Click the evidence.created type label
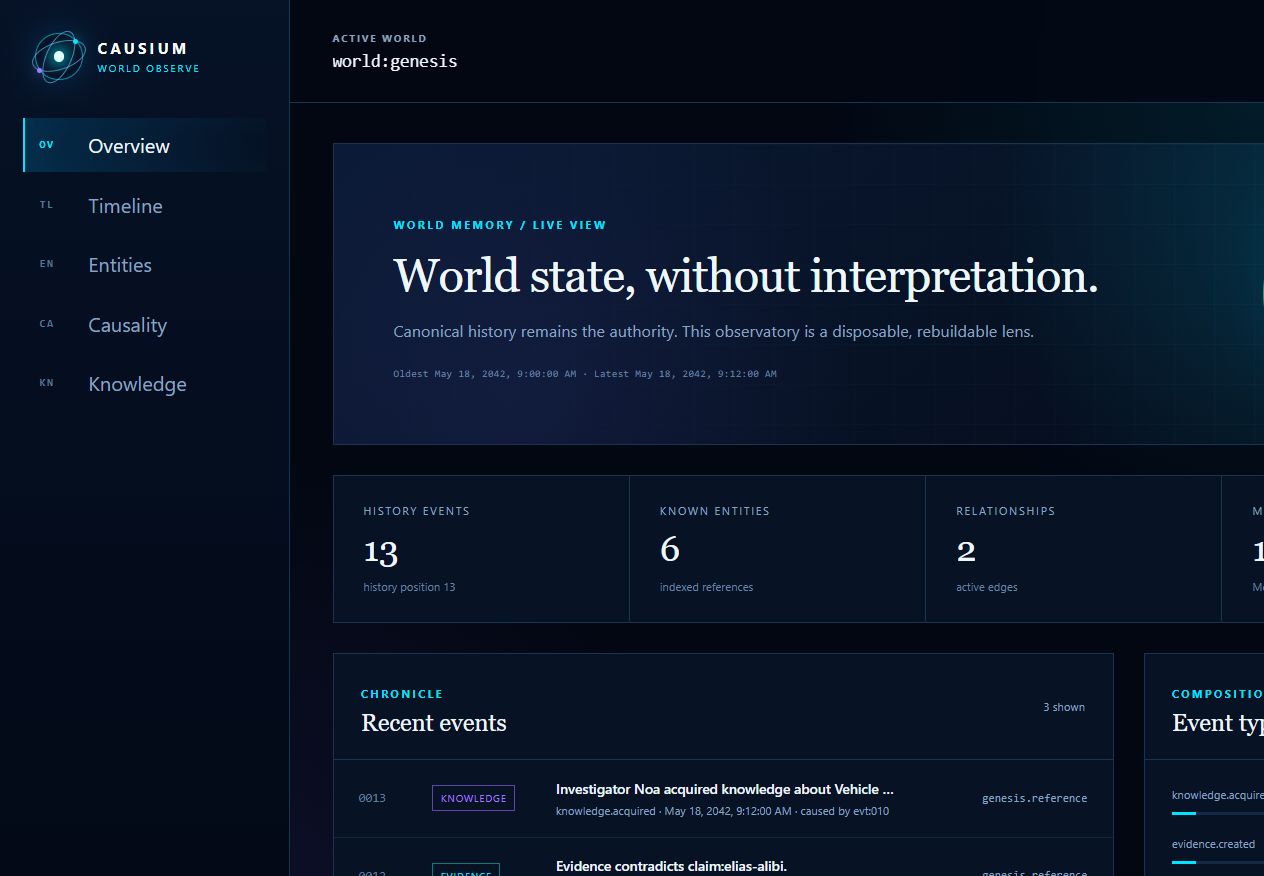The height and width of the screenshot is (876, 1264). tap(1213, 844)
